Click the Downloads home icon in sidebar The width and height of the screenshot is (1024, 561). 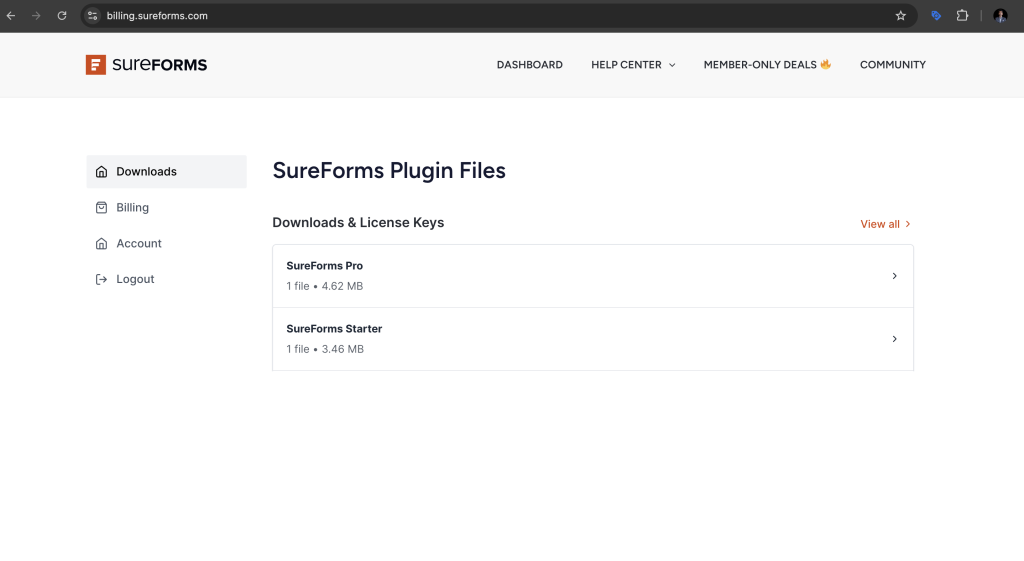[x=101, y=172]
